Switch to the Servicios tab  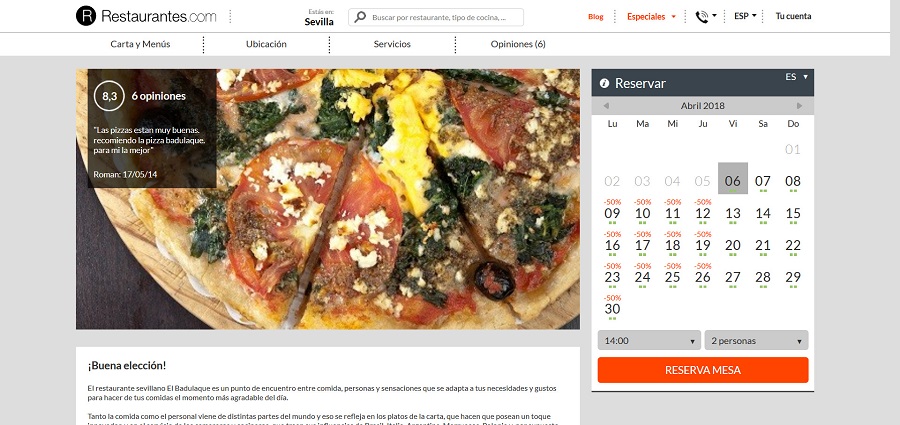point(392,44)
